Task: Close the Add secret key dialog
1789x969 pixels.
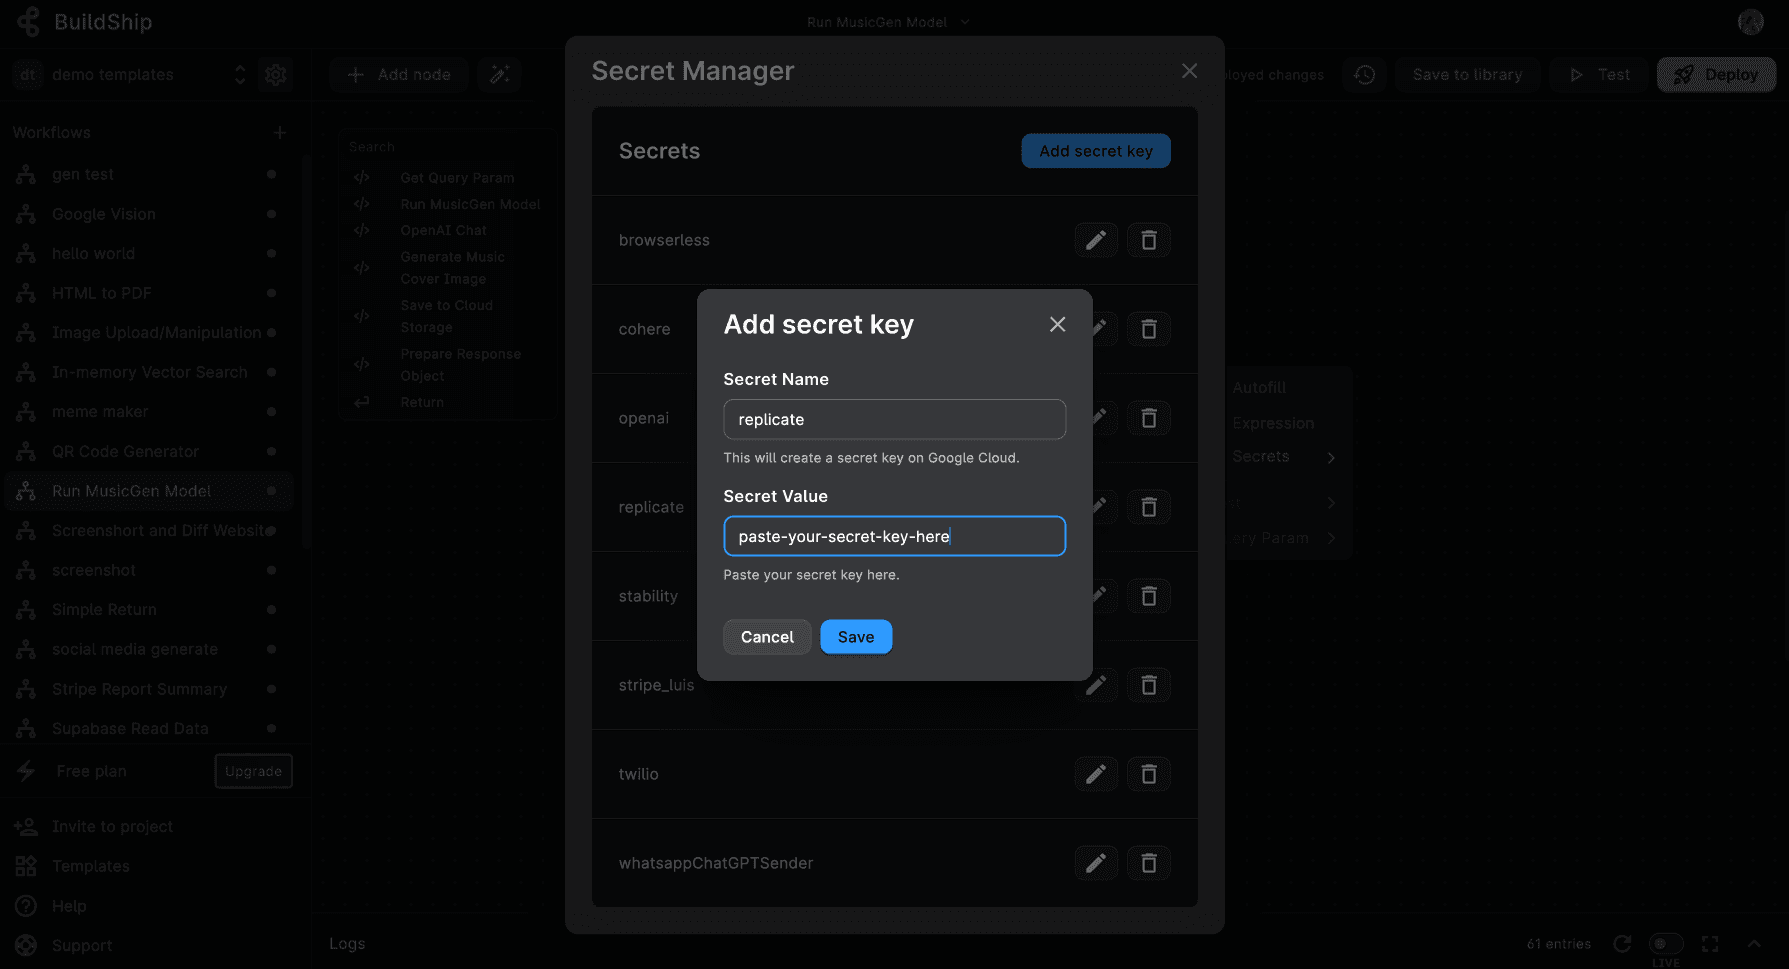Action: (x=1057, y=325)
